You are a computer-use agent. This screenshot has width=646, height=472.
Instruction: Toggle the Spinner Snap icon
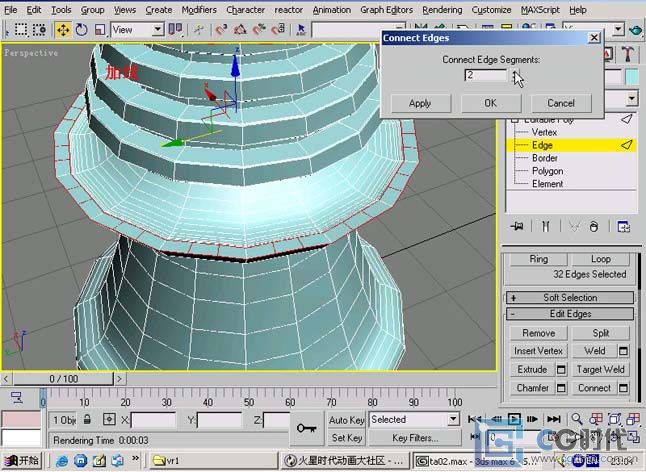279,30
